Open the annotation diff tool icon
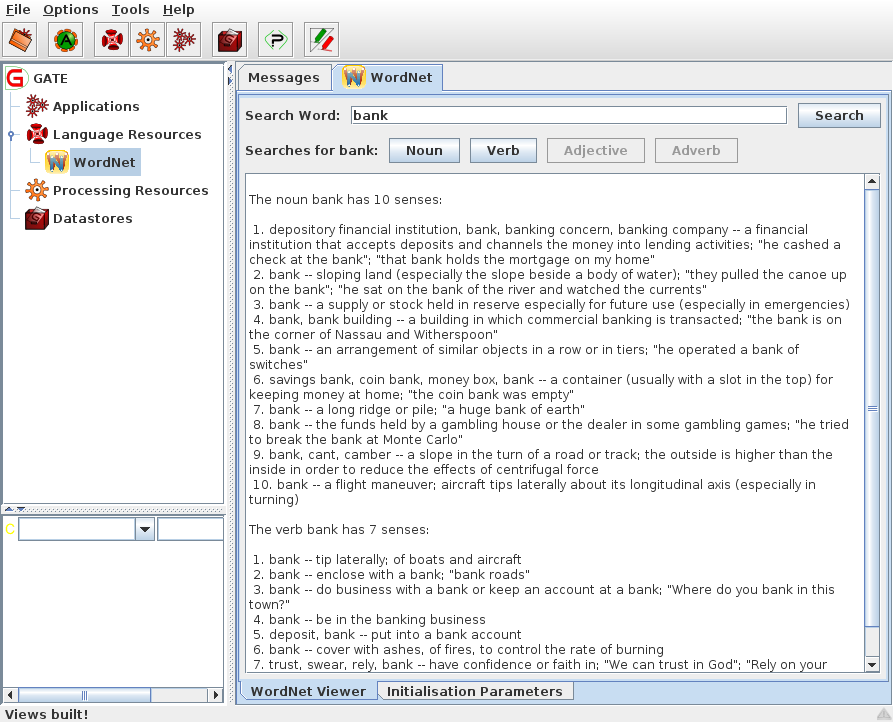Image resolution: width=893 pixels, height=722 pixels. [321, 40]
